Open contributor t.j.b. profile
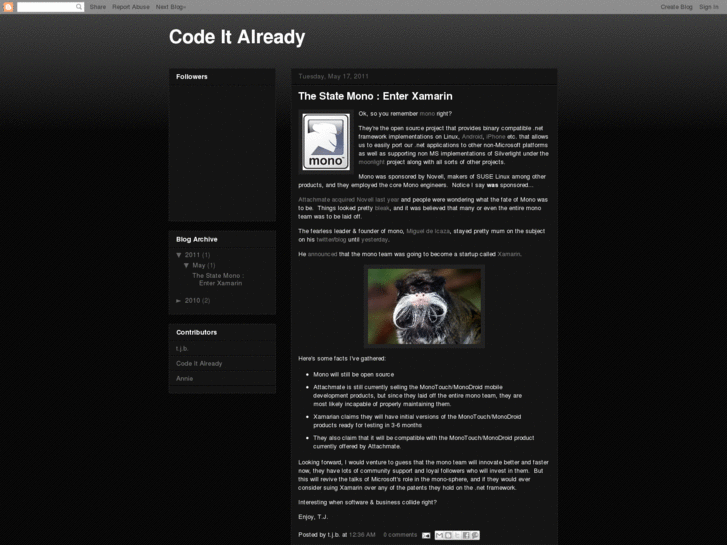 coord(182,348)
